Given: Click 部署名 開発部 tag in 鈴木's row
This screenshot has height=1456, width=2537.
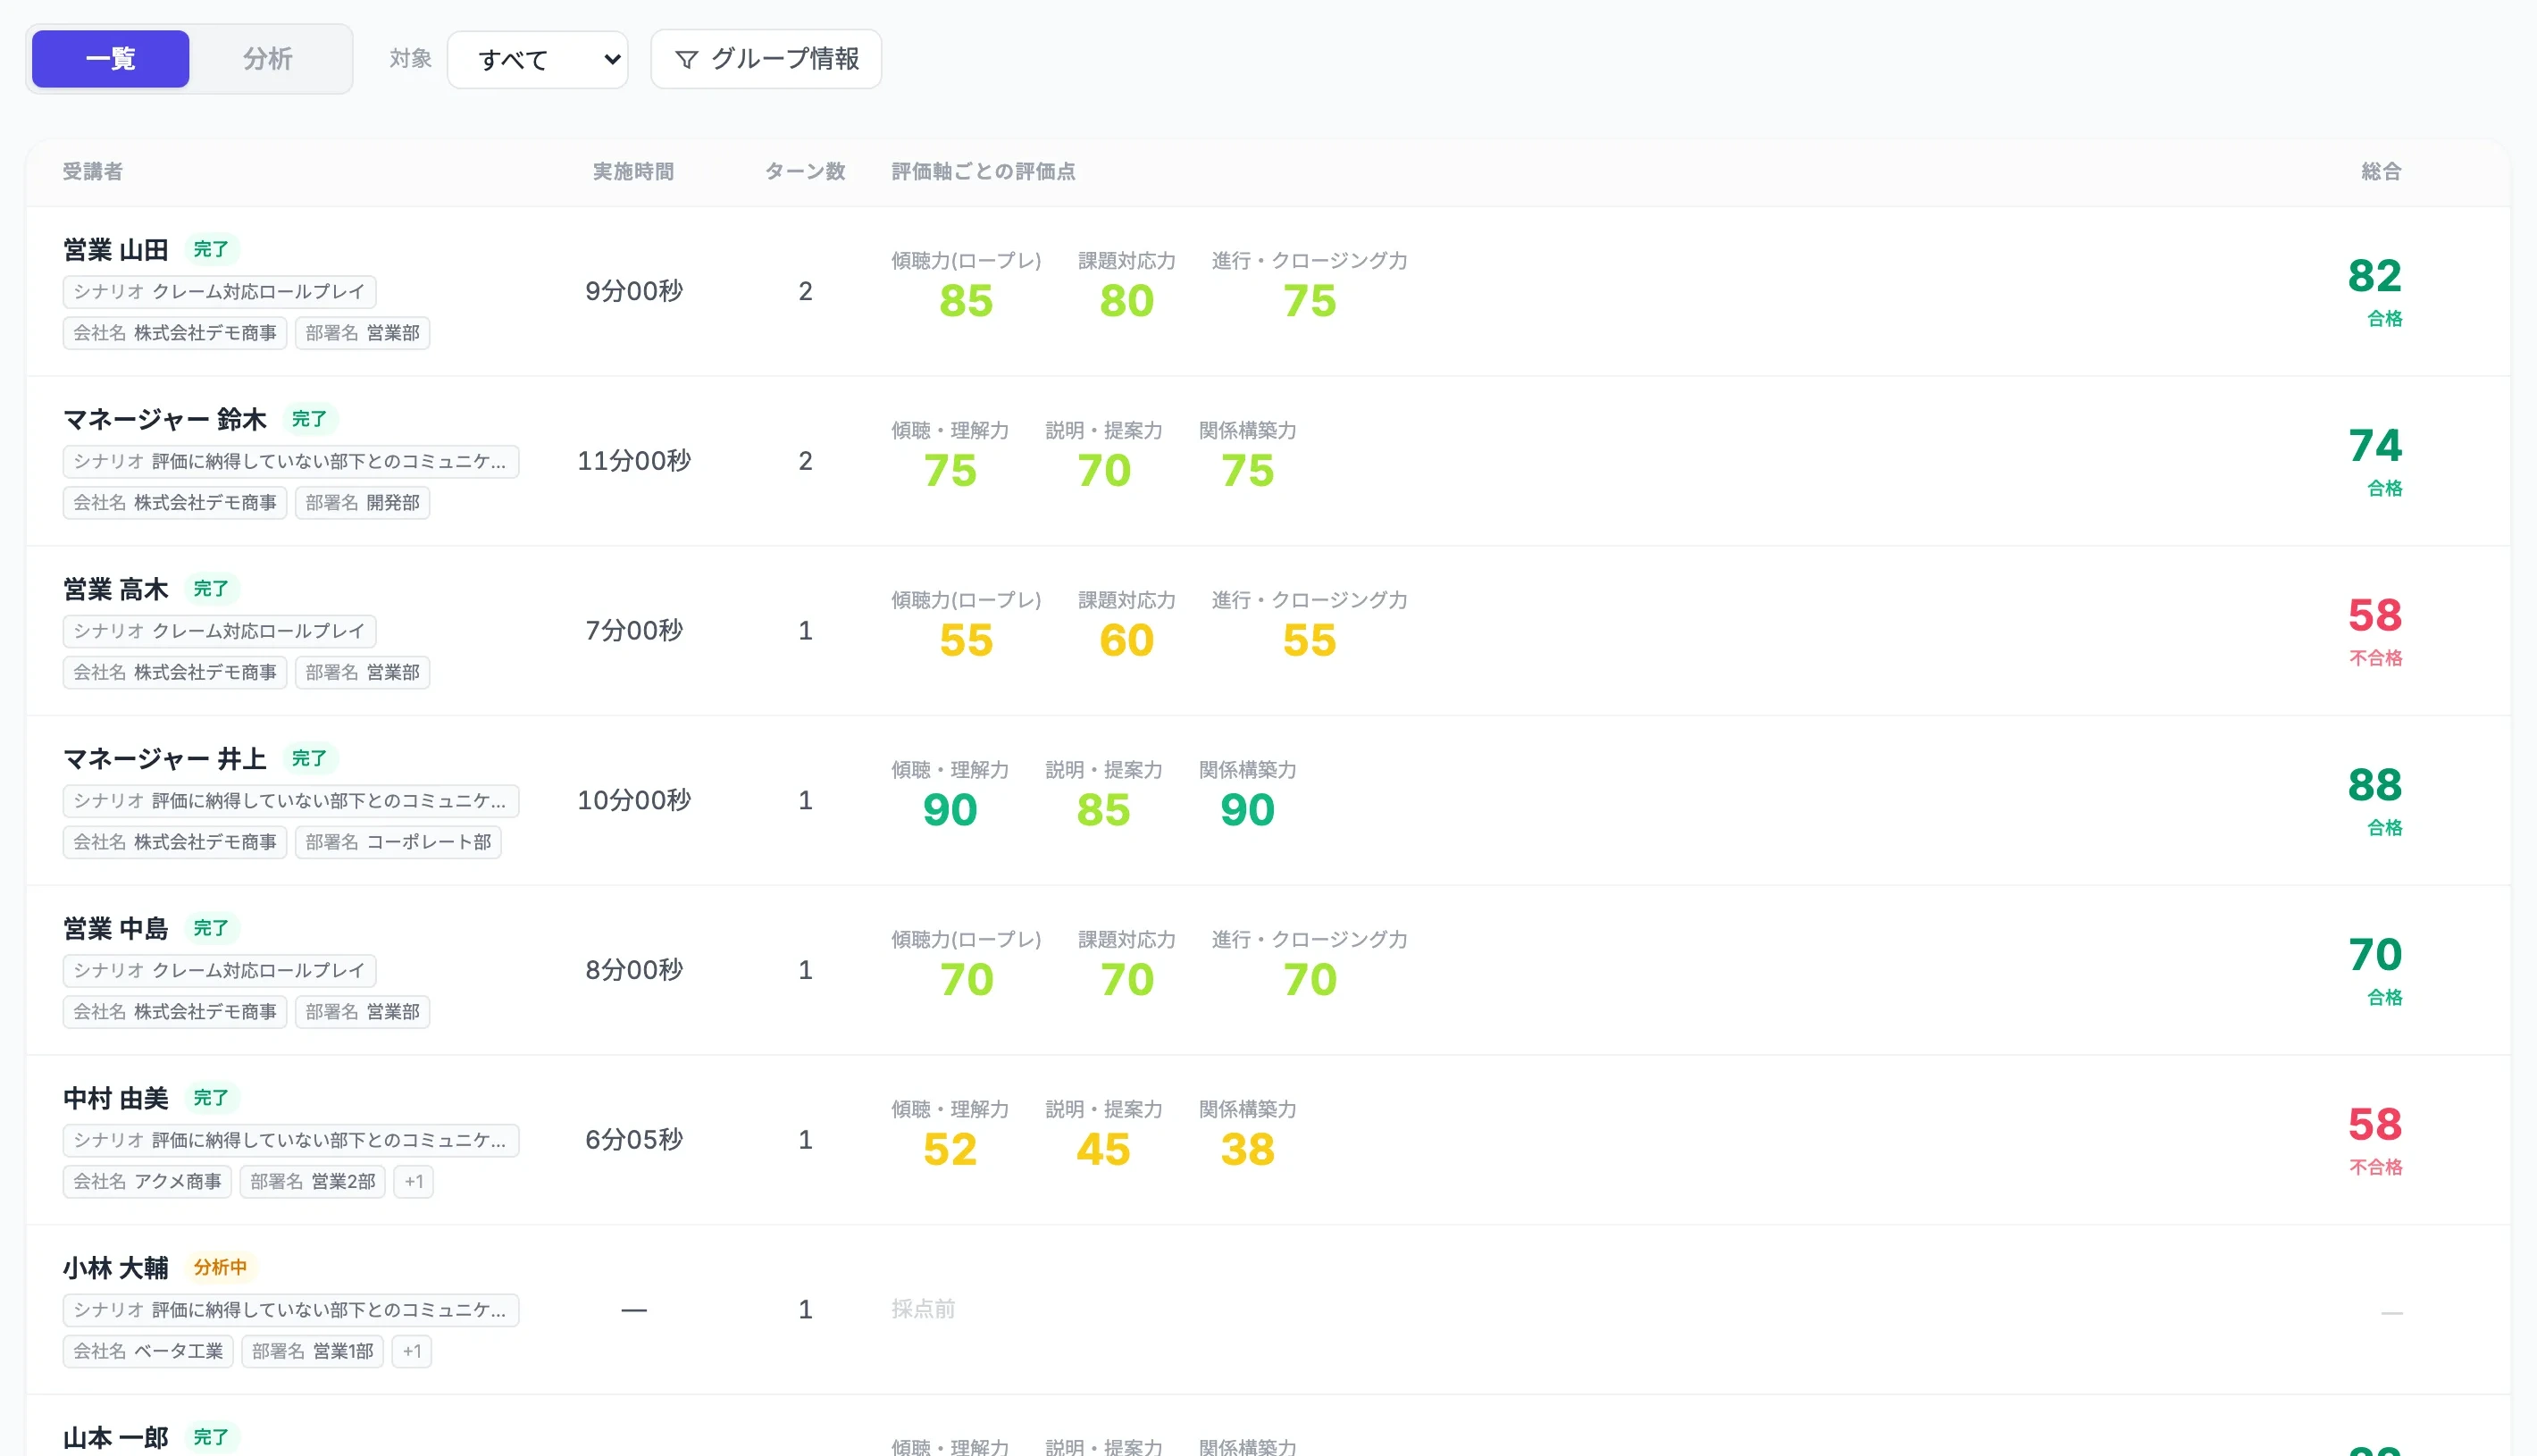Looking at the screenshot, I should pos(363,503).
